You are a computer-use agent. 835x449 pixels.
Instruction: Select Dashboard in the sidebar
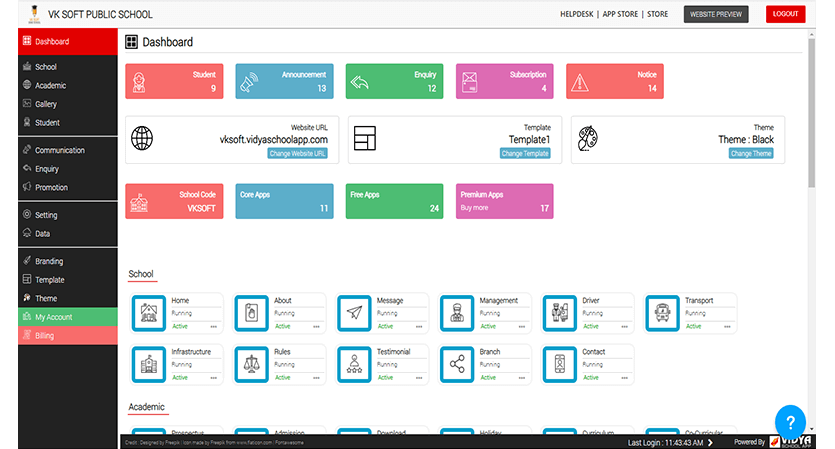pos(68,42)
